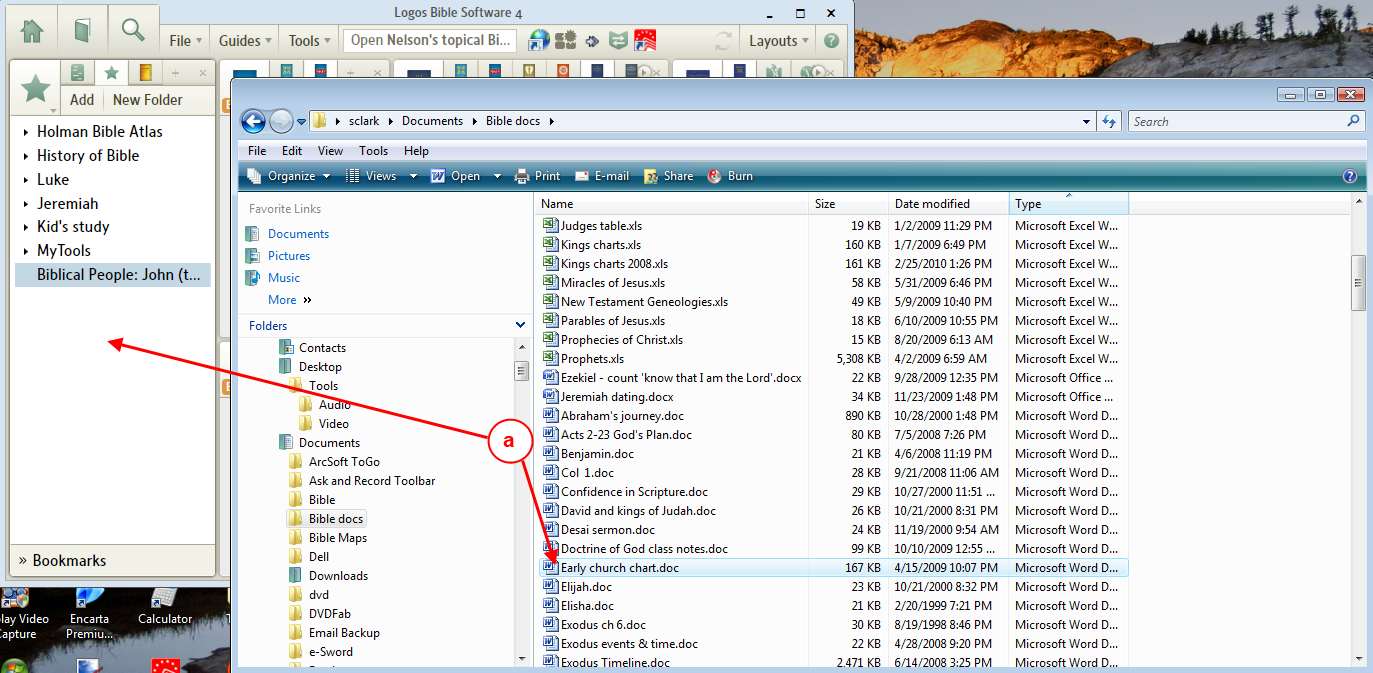Viewport: 1373px width, 673px height.
Task: Click Open with Word toolbar button
Action: [x=456, y=176]
